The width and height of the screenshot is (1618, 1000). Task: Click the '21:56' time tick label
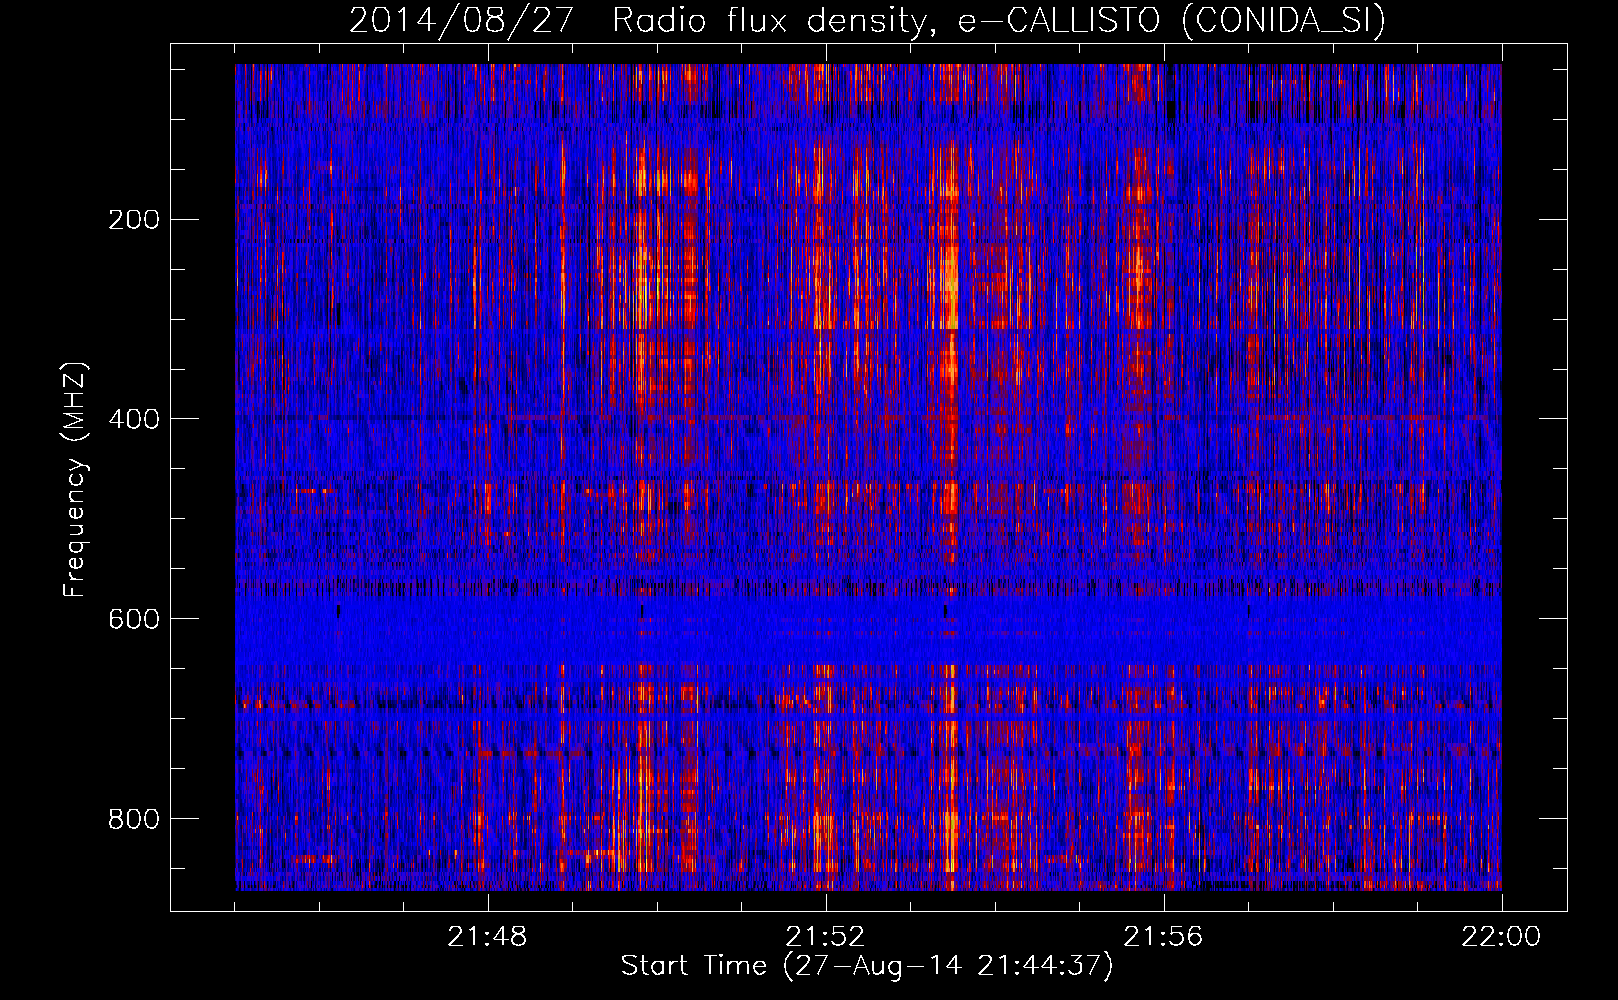1164,937
